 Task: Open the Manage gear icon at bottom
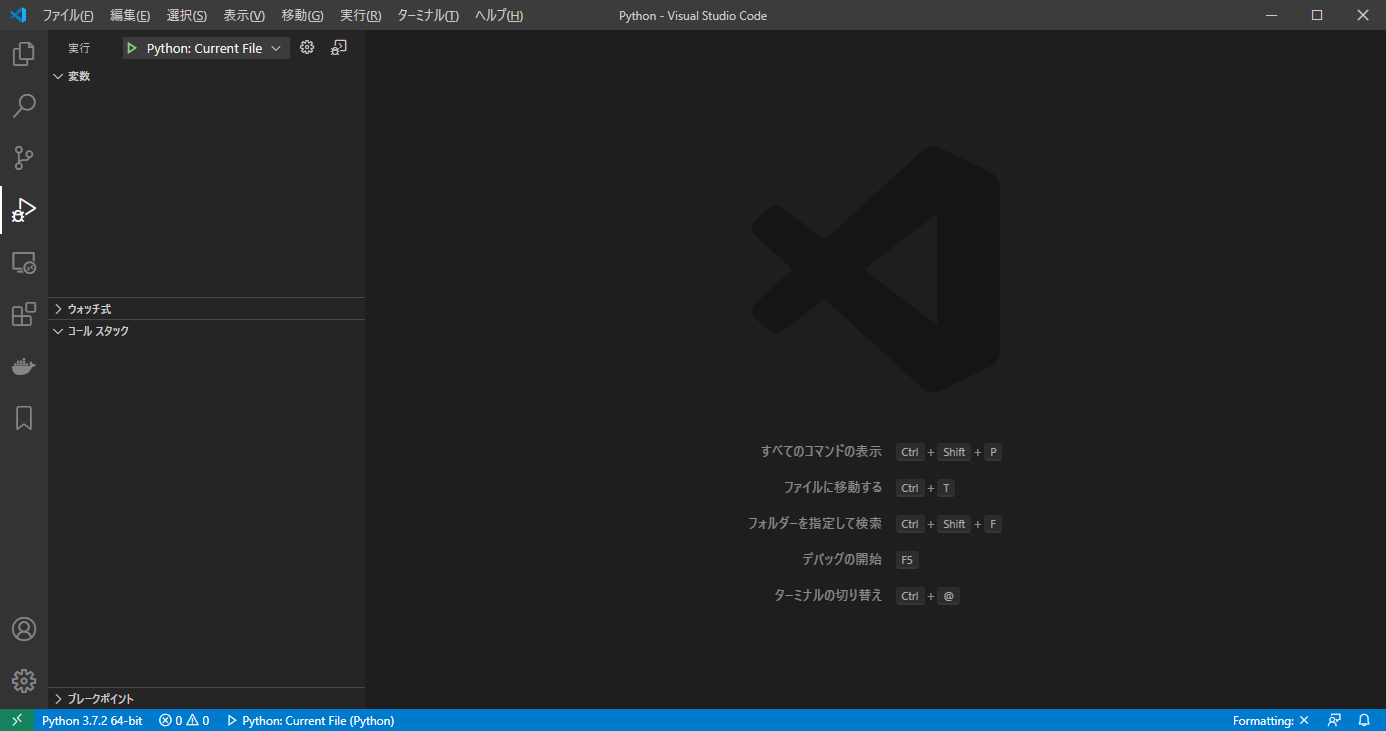click(x=24, y=681)
